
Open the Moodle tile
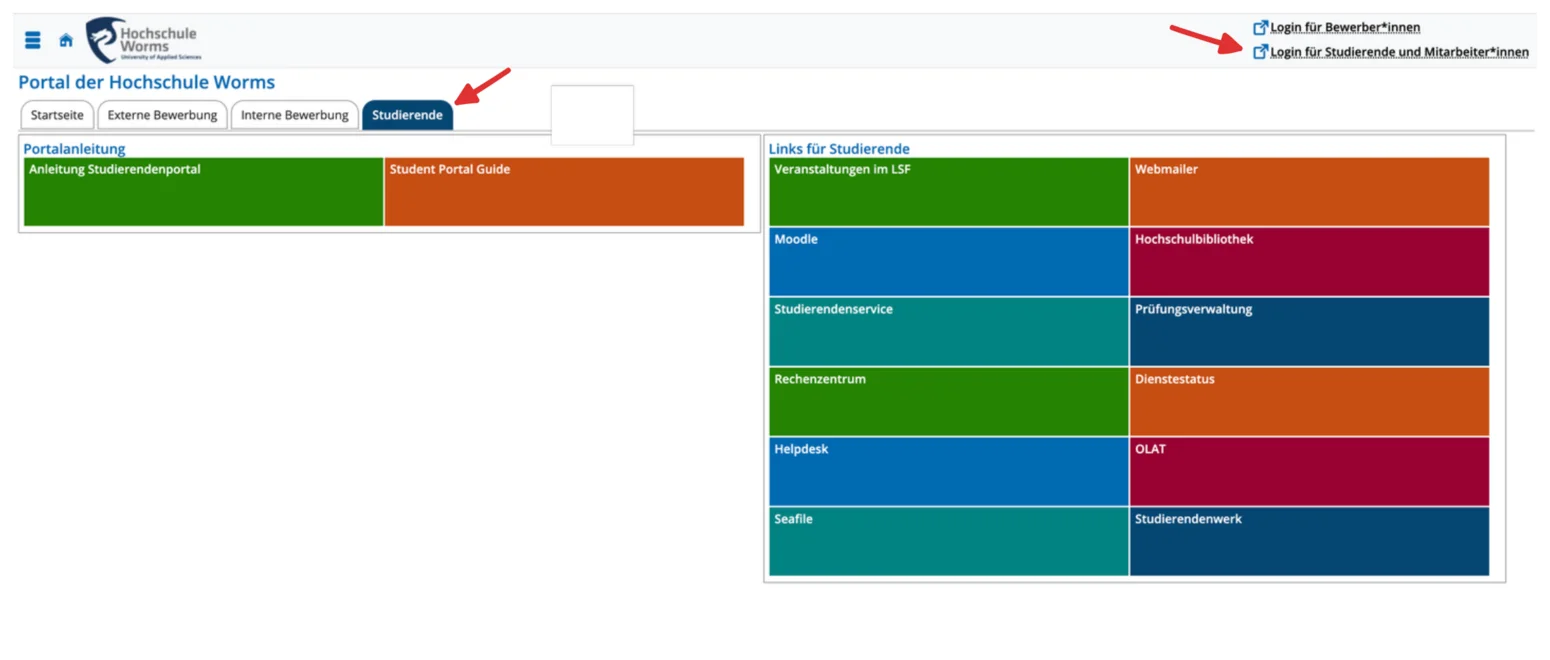(948, 261)
